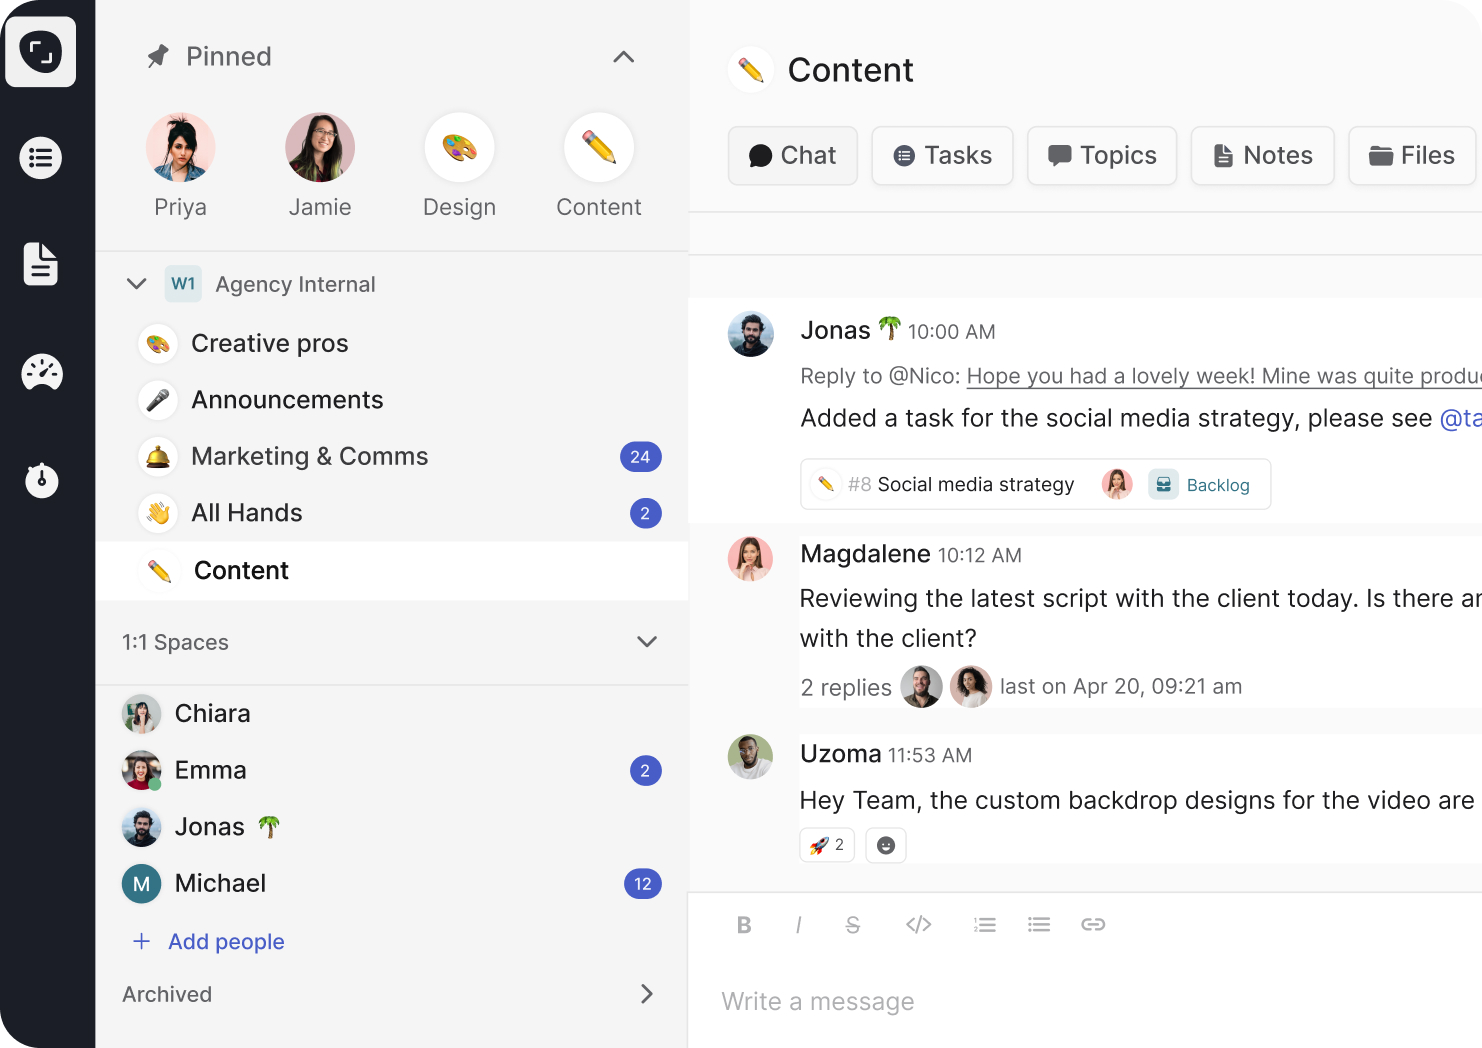Switch to the Chat tab
The image size is (1482, 1048).
(x=793, y=156)
